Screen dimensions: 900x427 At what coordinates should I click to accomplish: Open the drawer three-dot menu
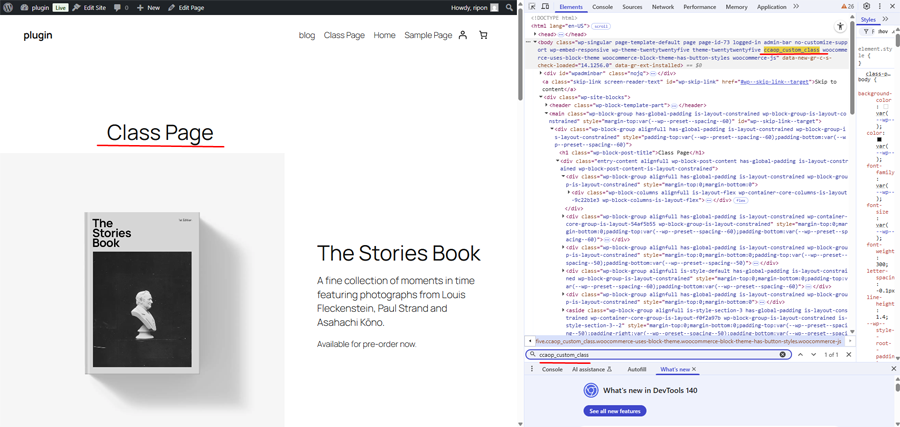tap(532, 369)
